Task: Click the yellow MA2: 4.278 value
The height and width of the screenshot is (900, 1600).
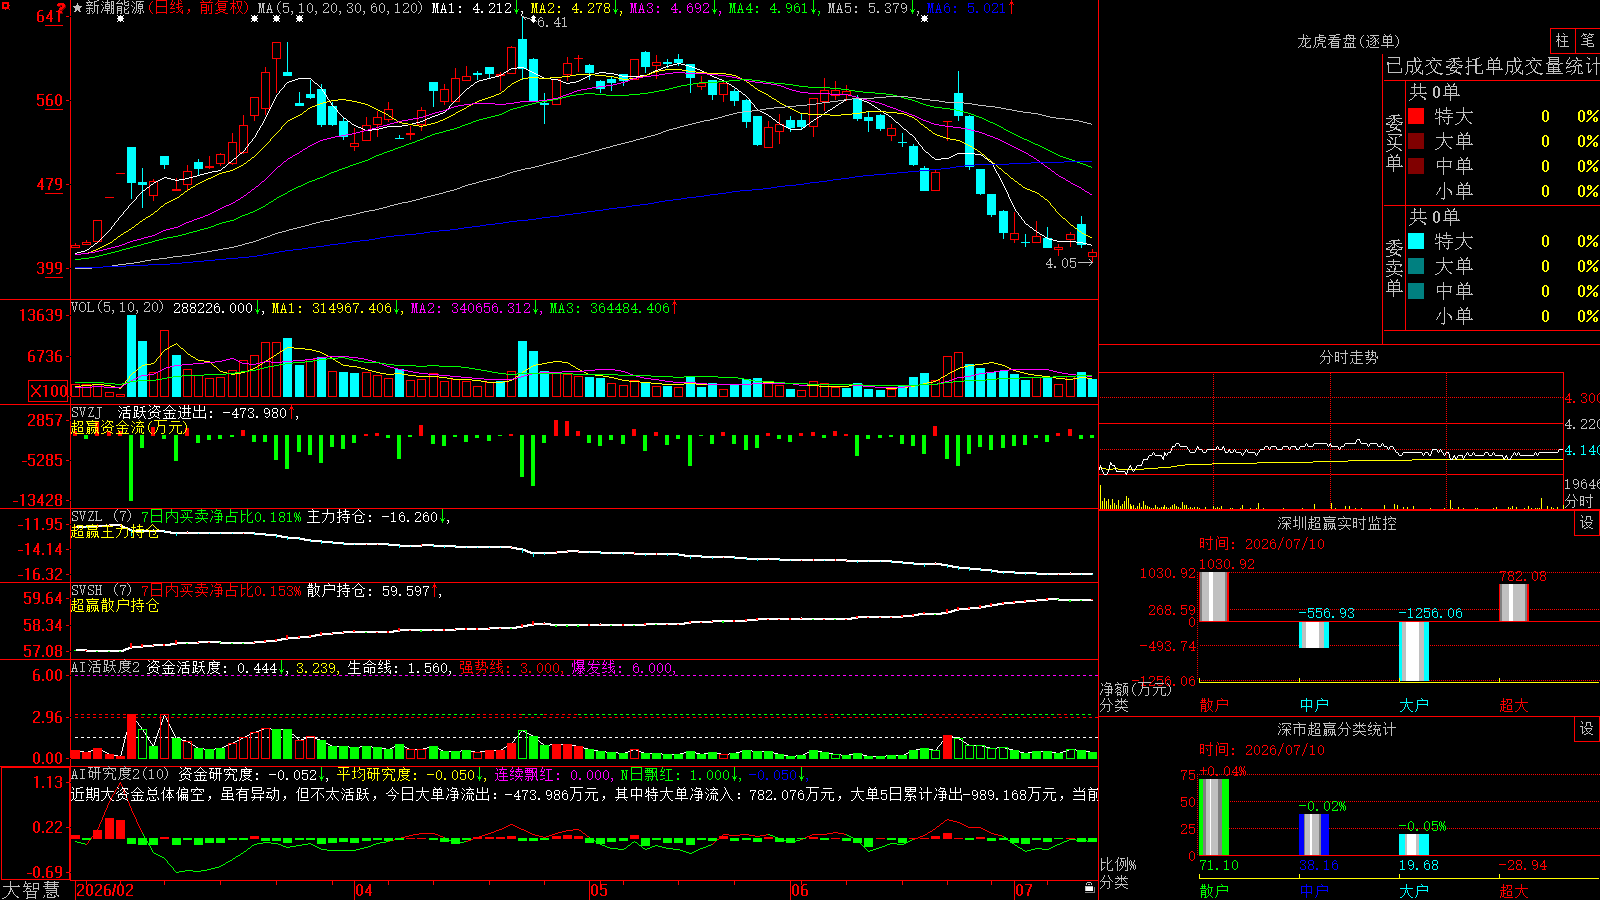Action: (572, 8)
